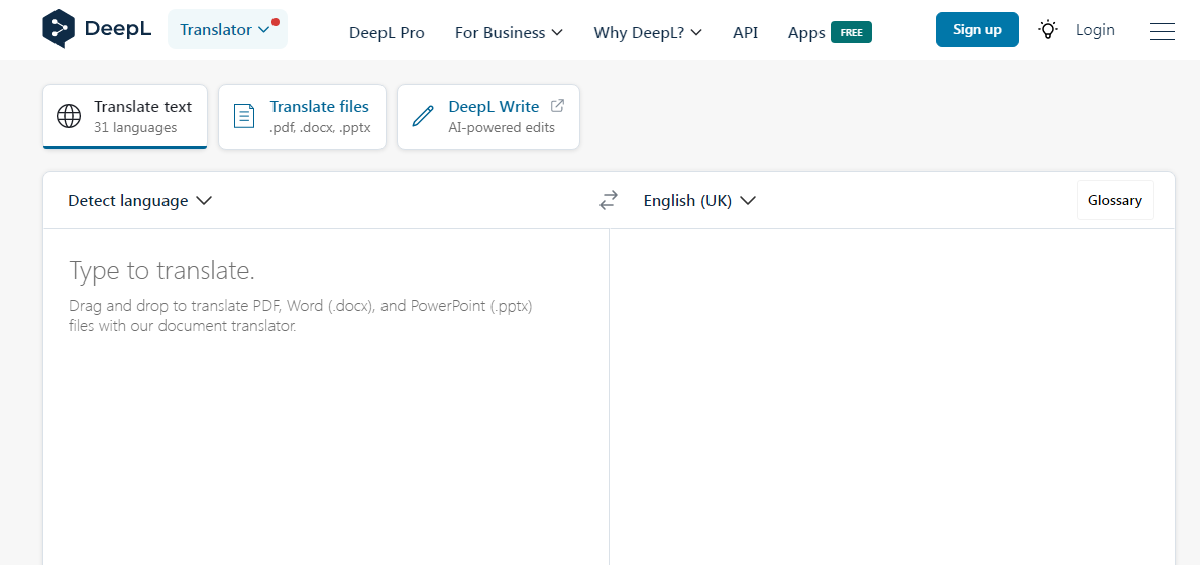
Task: Click the globe icon on Translate text
Action: coord(69,116)
